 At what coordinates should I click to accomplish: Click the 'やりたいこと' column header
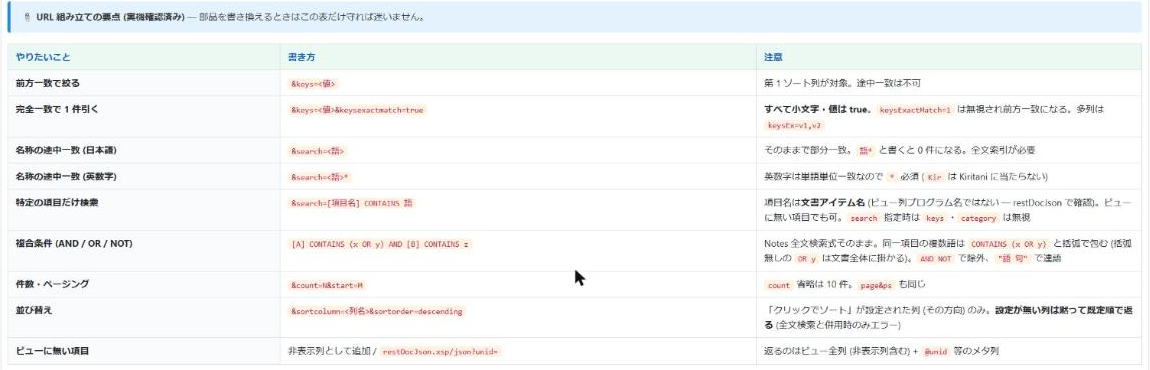pos(44,57)
